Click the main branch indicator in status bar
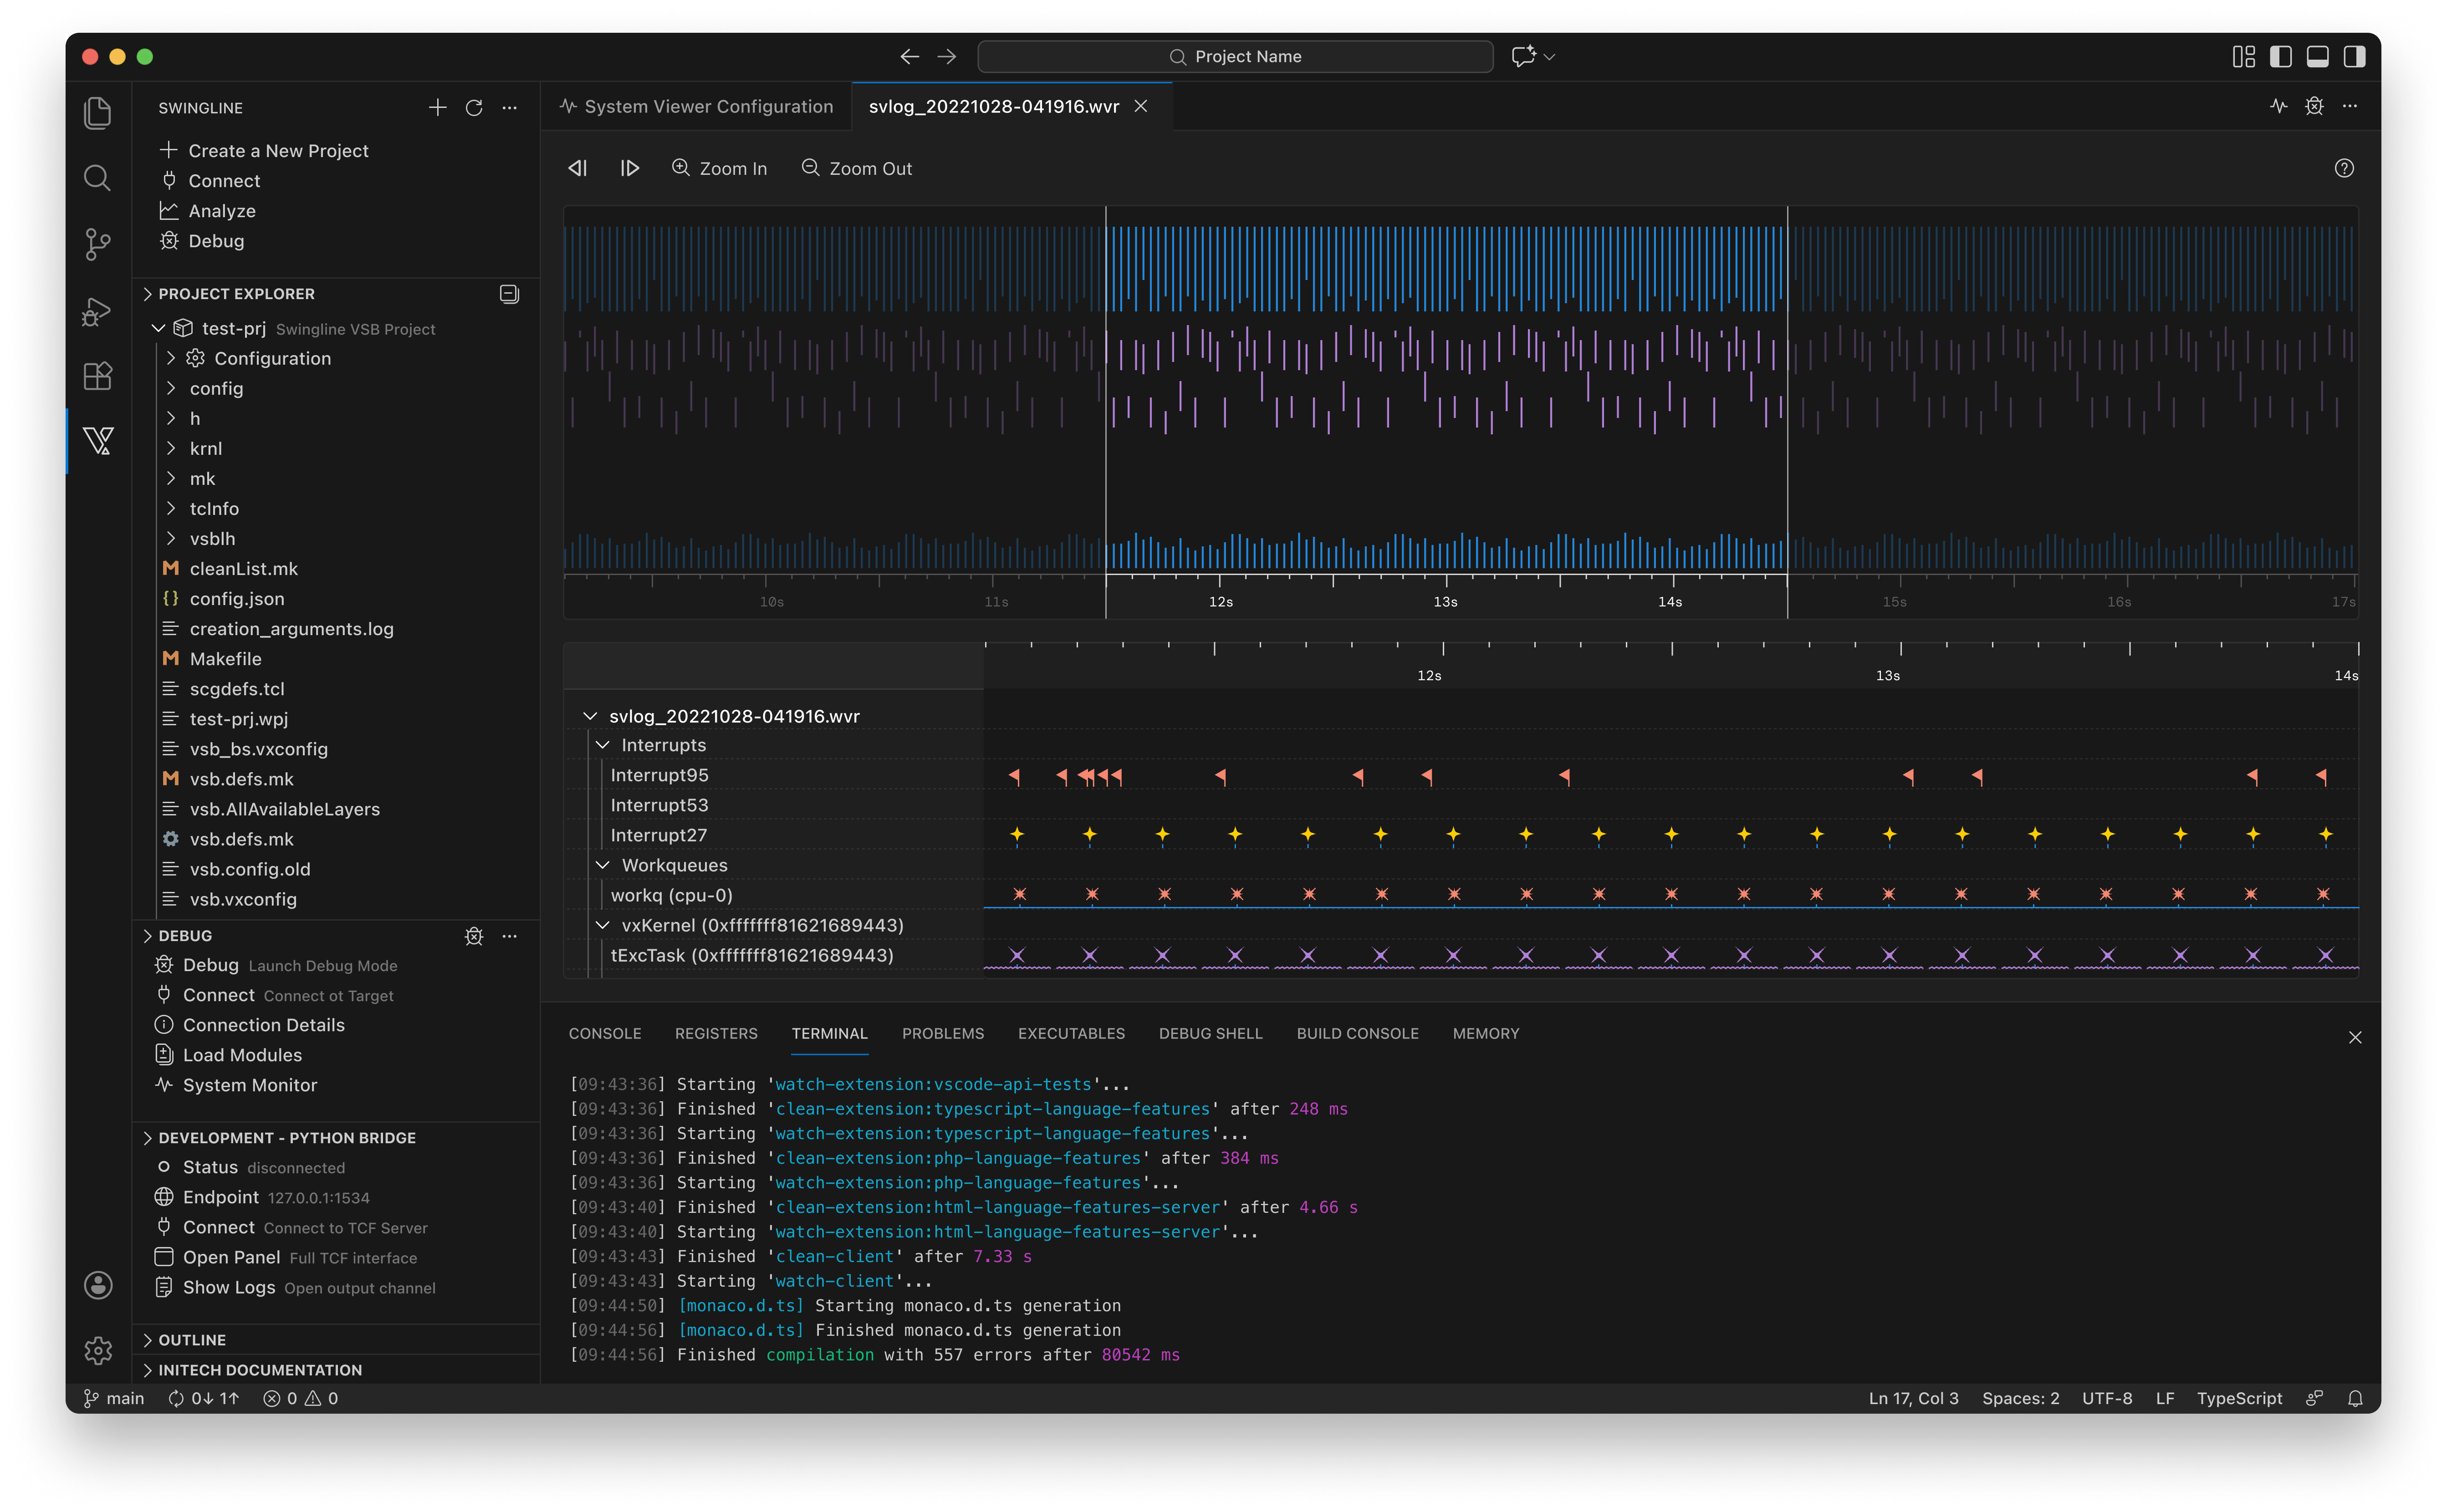The width and height of the screenshot is (2447, 1512). tap(114, 1399)
